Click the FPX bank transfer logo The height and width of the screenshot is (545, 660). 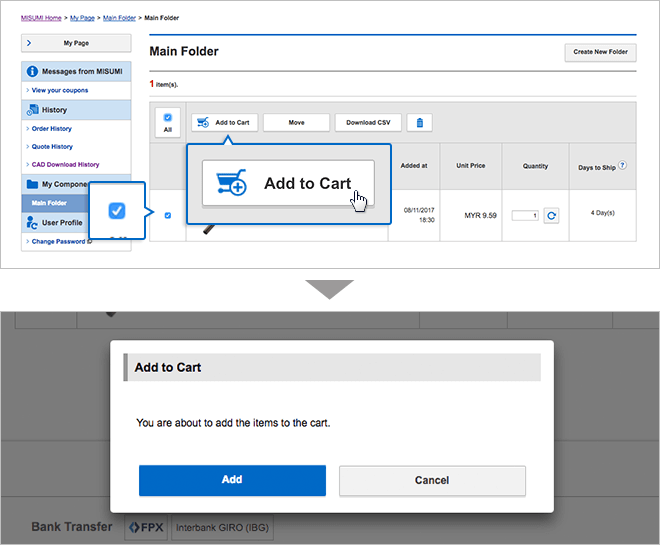tap(146, 526)
